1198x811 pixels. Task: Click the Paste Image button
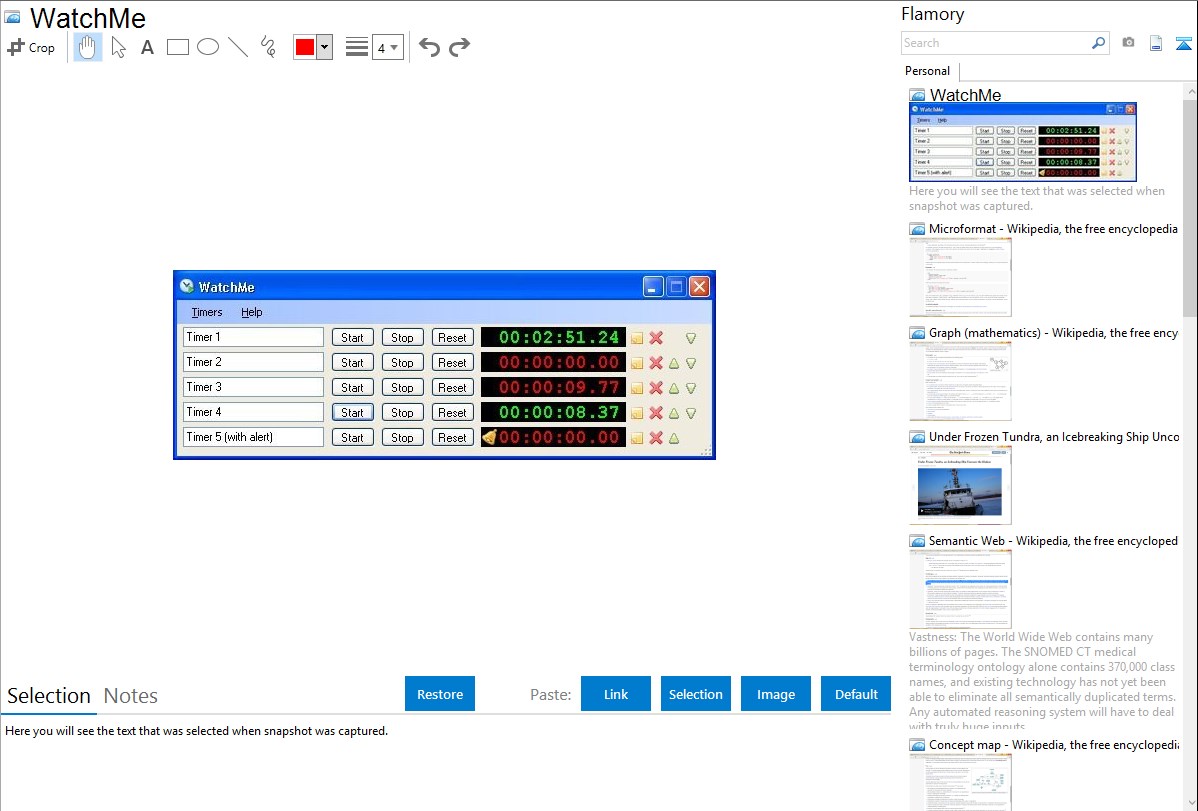pos(776,694)
